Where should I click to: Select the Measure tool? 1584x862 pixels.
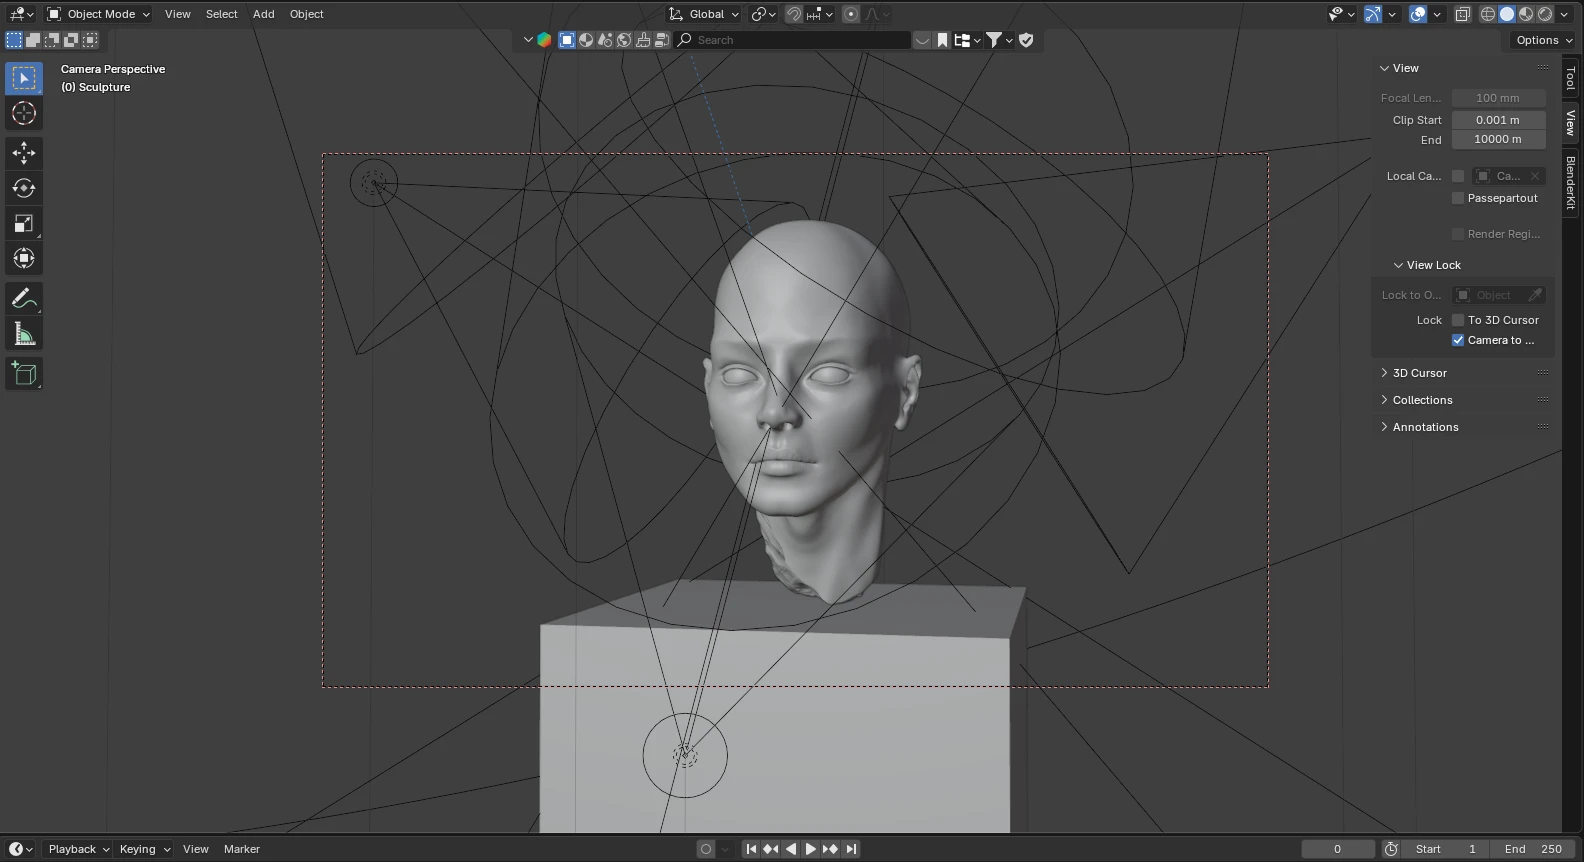click(x=24, y=334)
